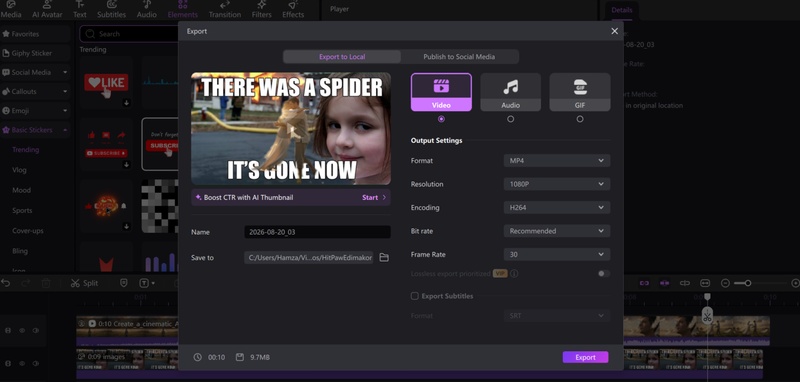Click timeline zoom out minus icon
The width and height of the screenshot is (800, 382).
725,283
